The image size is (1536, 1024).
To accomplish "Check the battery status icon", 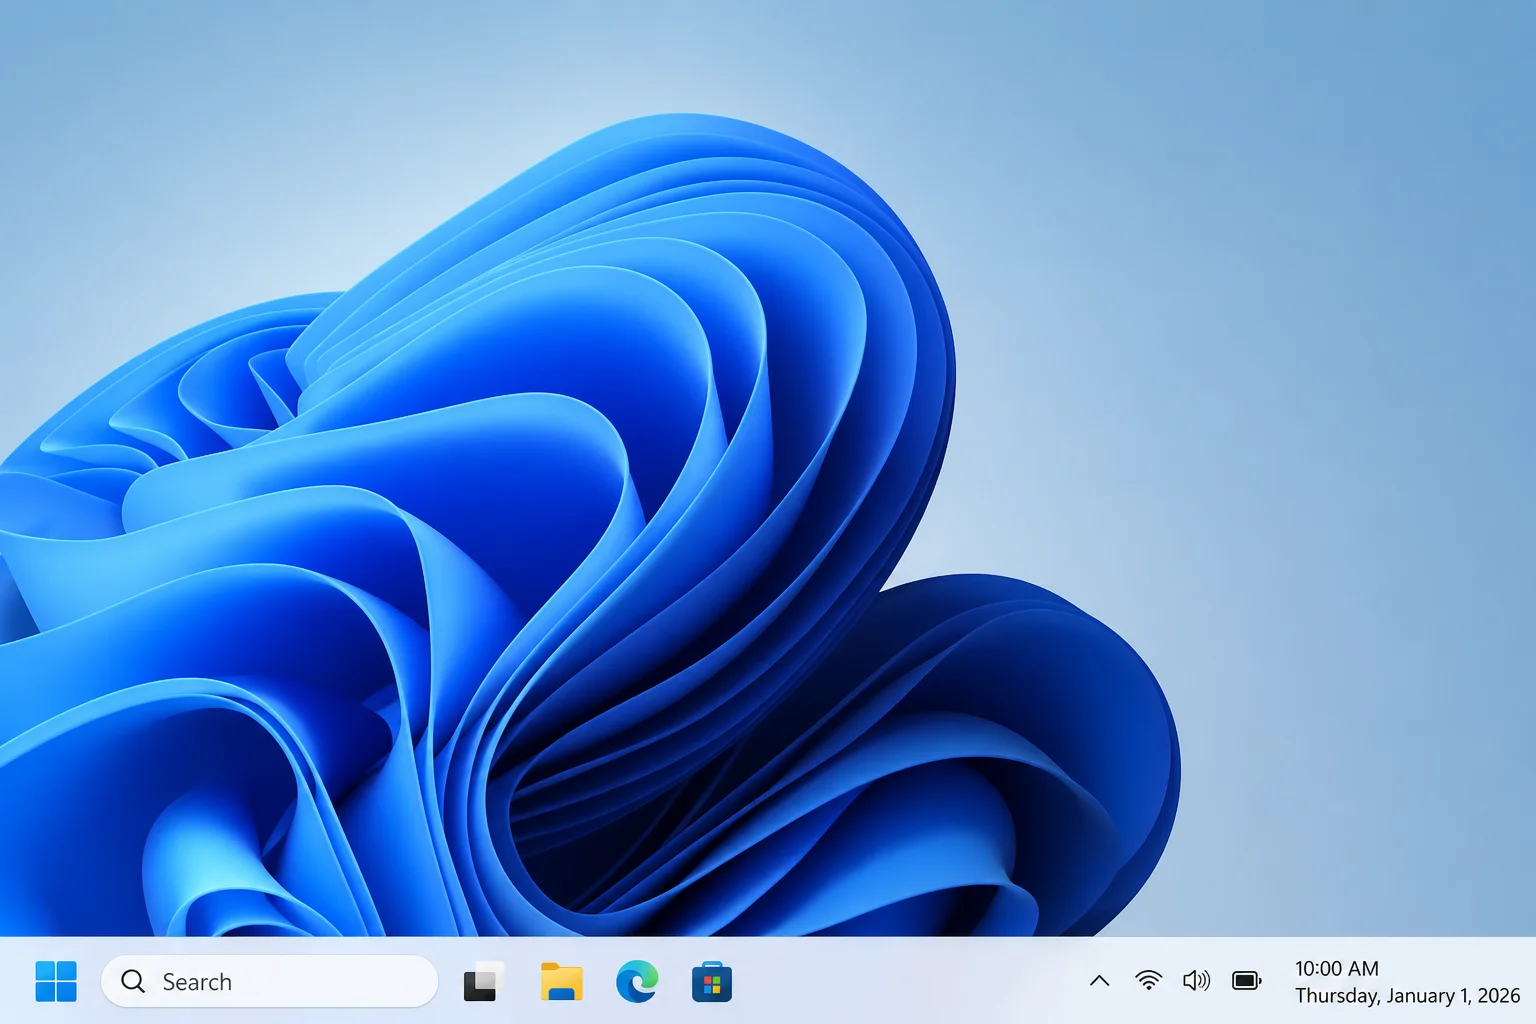I will tap(1247, 980).
